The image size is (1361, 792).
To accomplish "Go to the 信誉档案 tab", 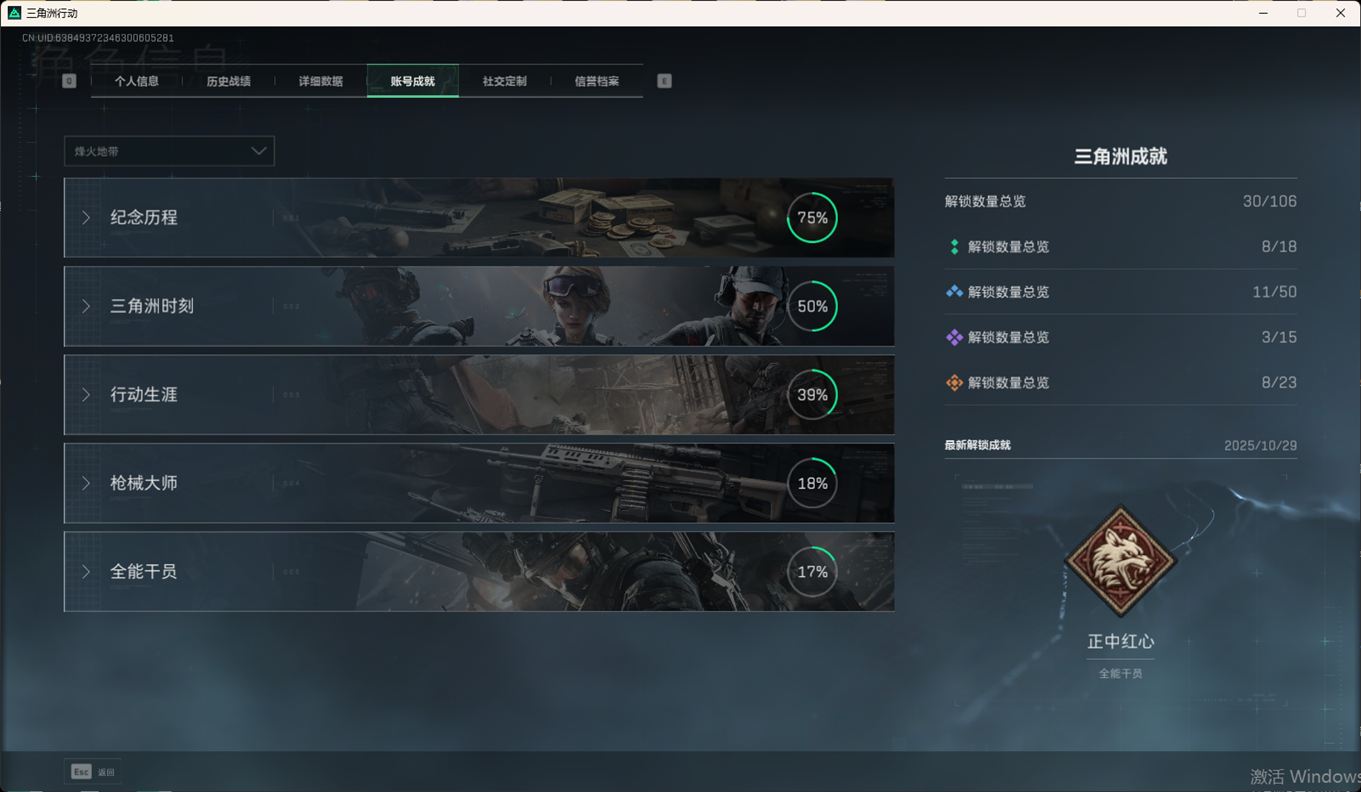I will point(596,81).
